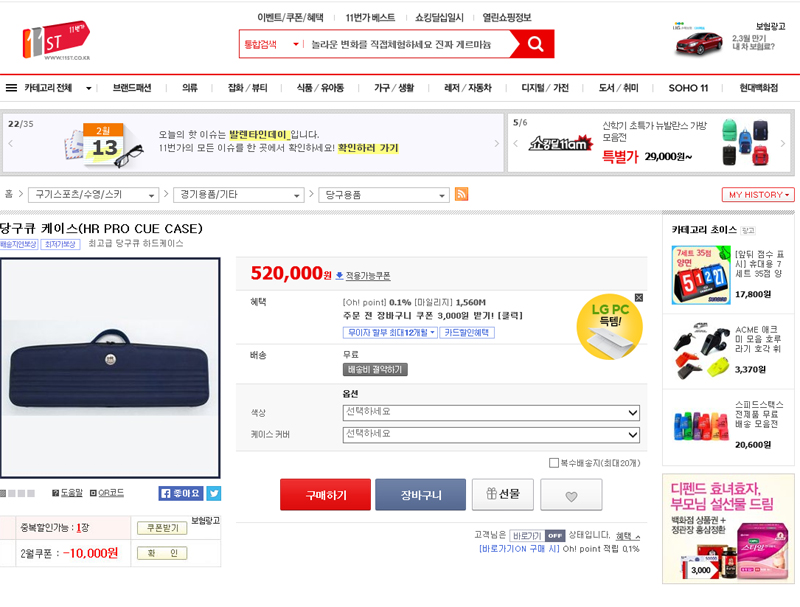Expand the 색상 option dropdown
This screenshot has height=607, width=800.
point(491,413)
